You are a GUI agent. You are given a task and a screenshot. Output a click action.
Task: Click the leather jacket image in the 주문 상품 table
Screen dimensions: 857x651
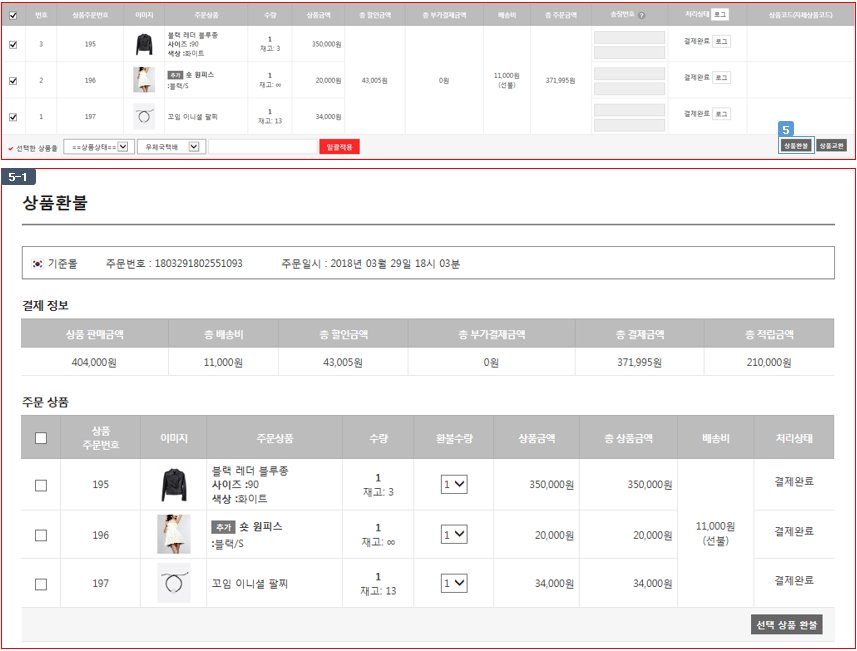click(x=174, y=485)
